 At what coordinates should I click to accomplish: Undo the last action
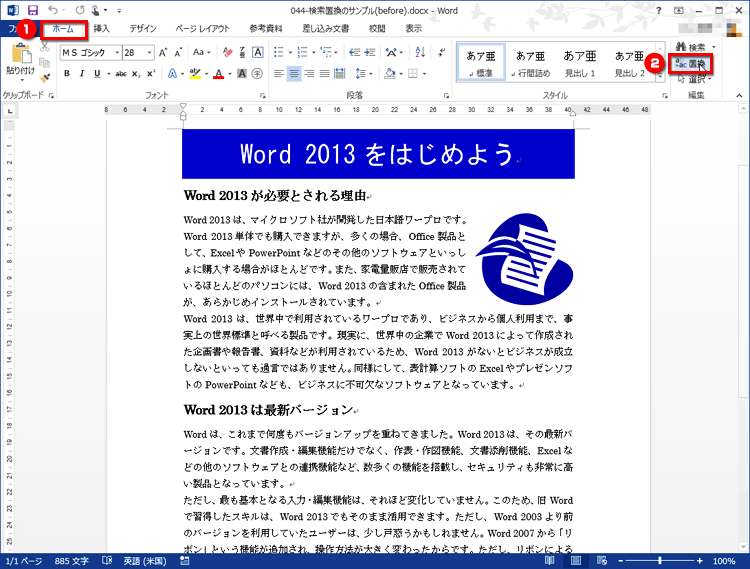(x=53, y=10)
